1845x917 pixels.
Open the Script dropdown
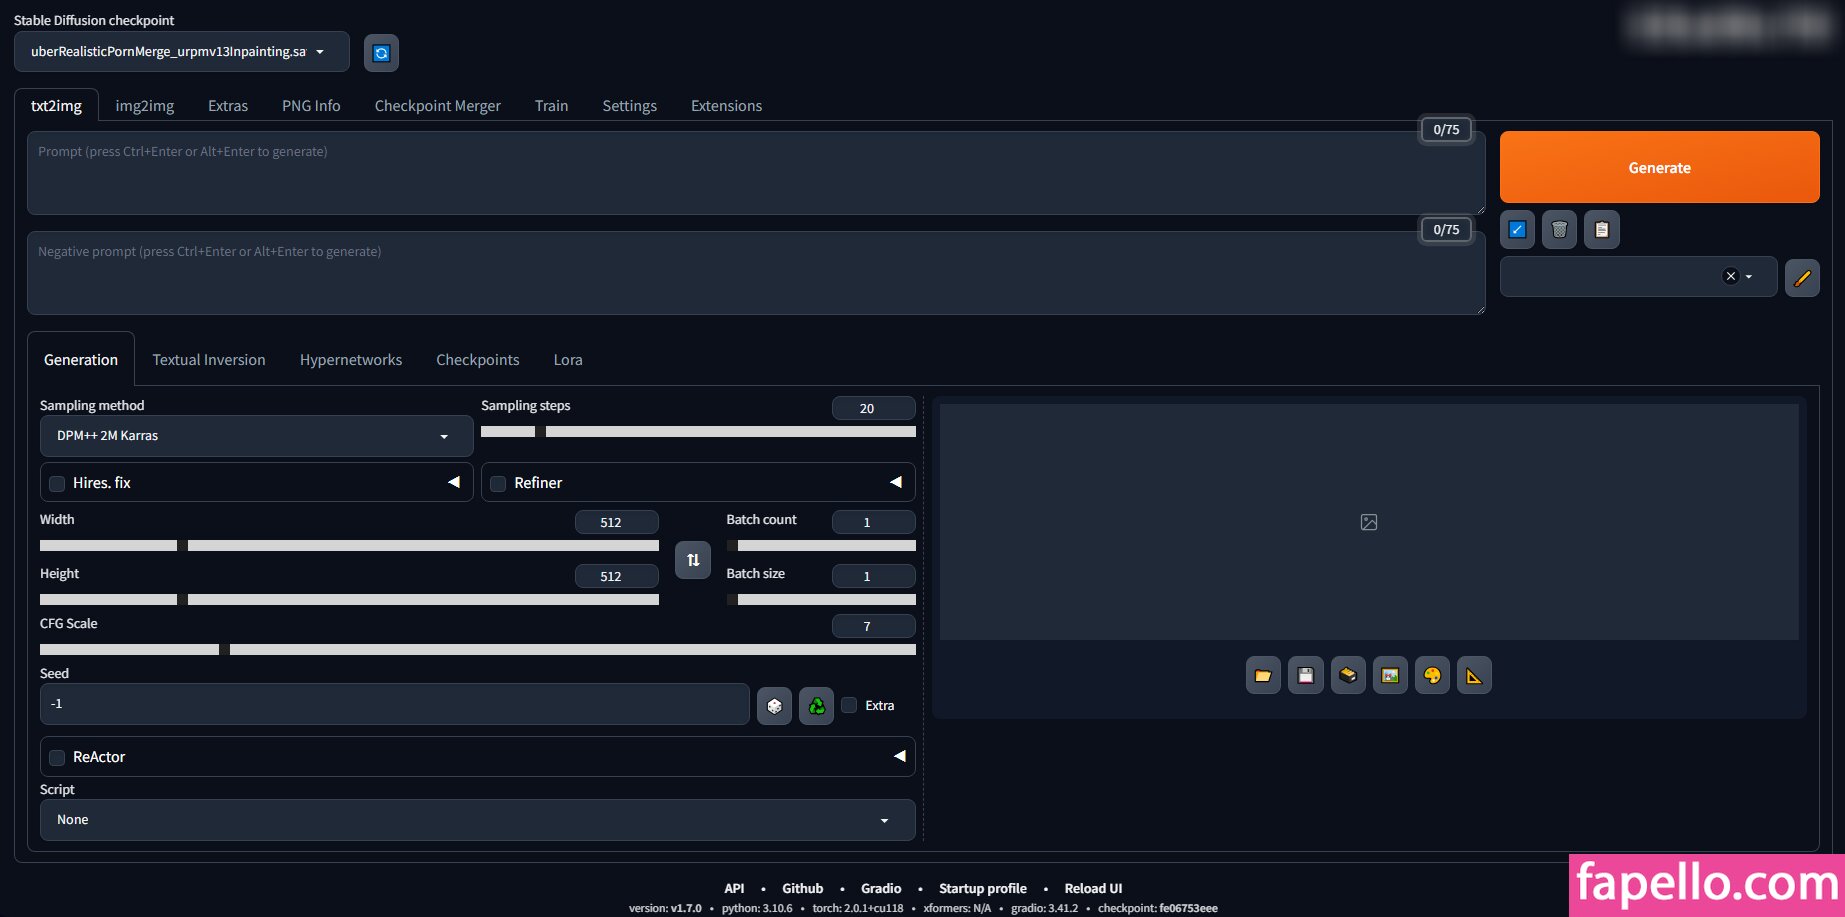[x=477, y=820]
